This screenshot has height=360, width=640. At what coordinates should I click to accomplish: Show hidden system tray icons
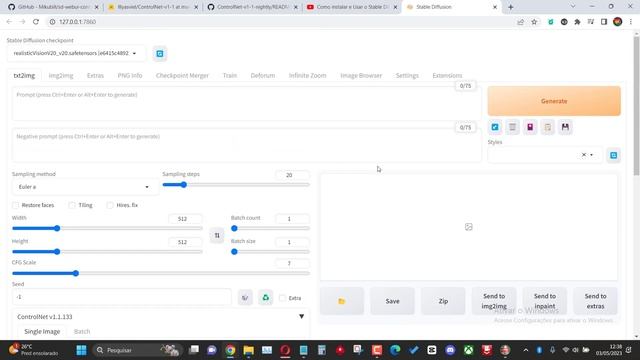point(526,350)
